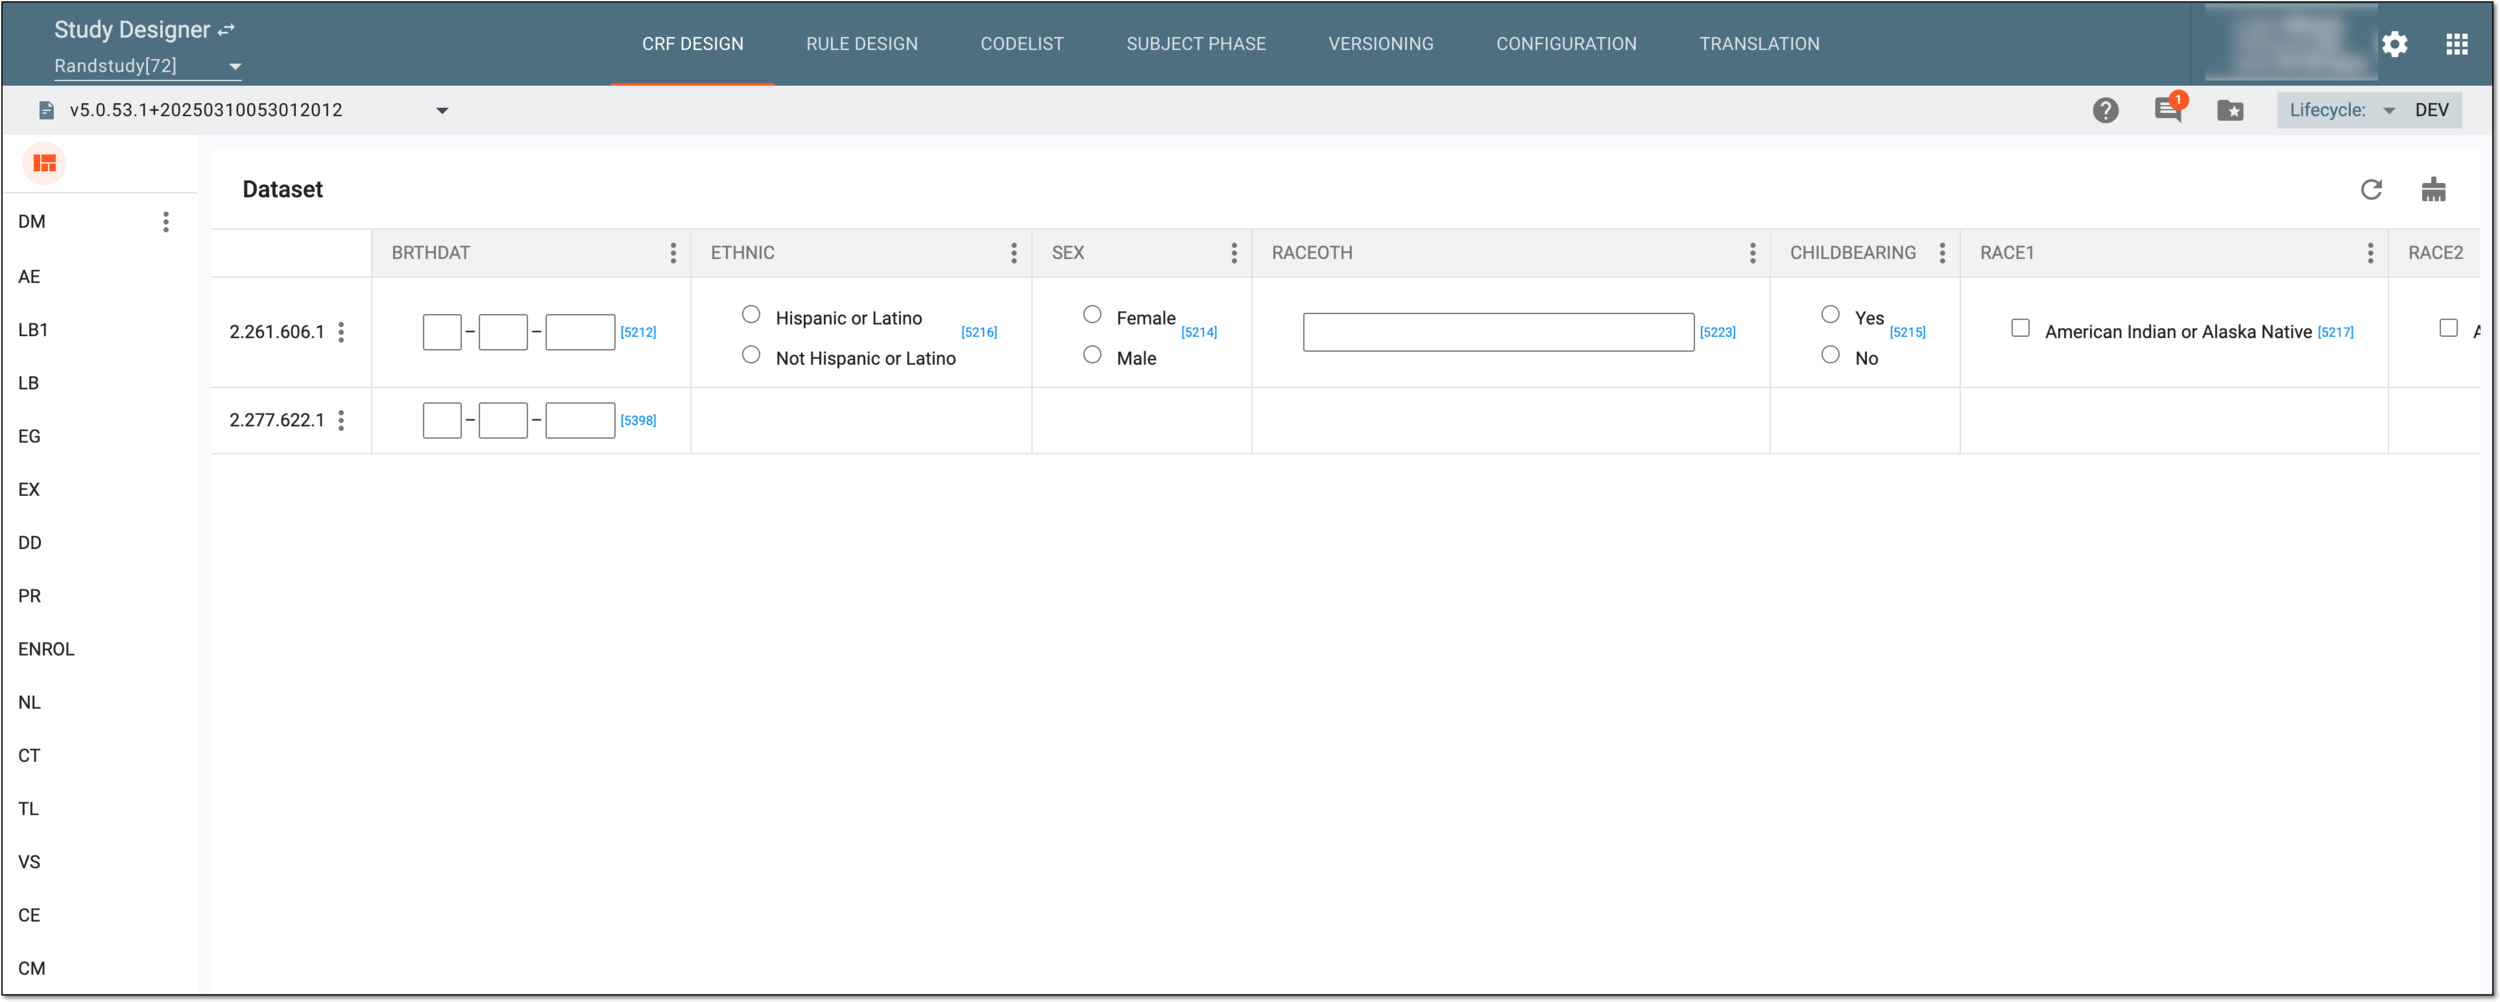The width and height of the screenshot is (2500, 1002).
Task: Open row 2.277.622.1 options menu
Action: pos(341,420)
